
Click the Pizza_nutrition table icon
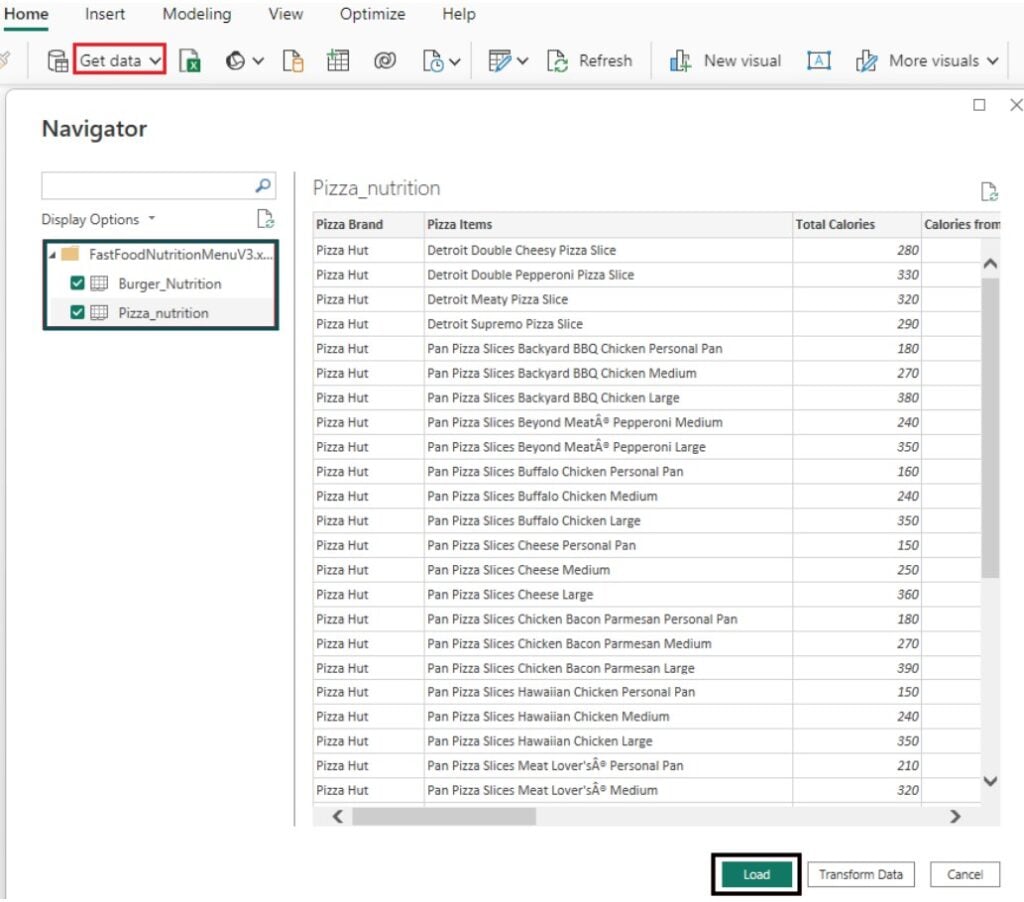[99, 313]
